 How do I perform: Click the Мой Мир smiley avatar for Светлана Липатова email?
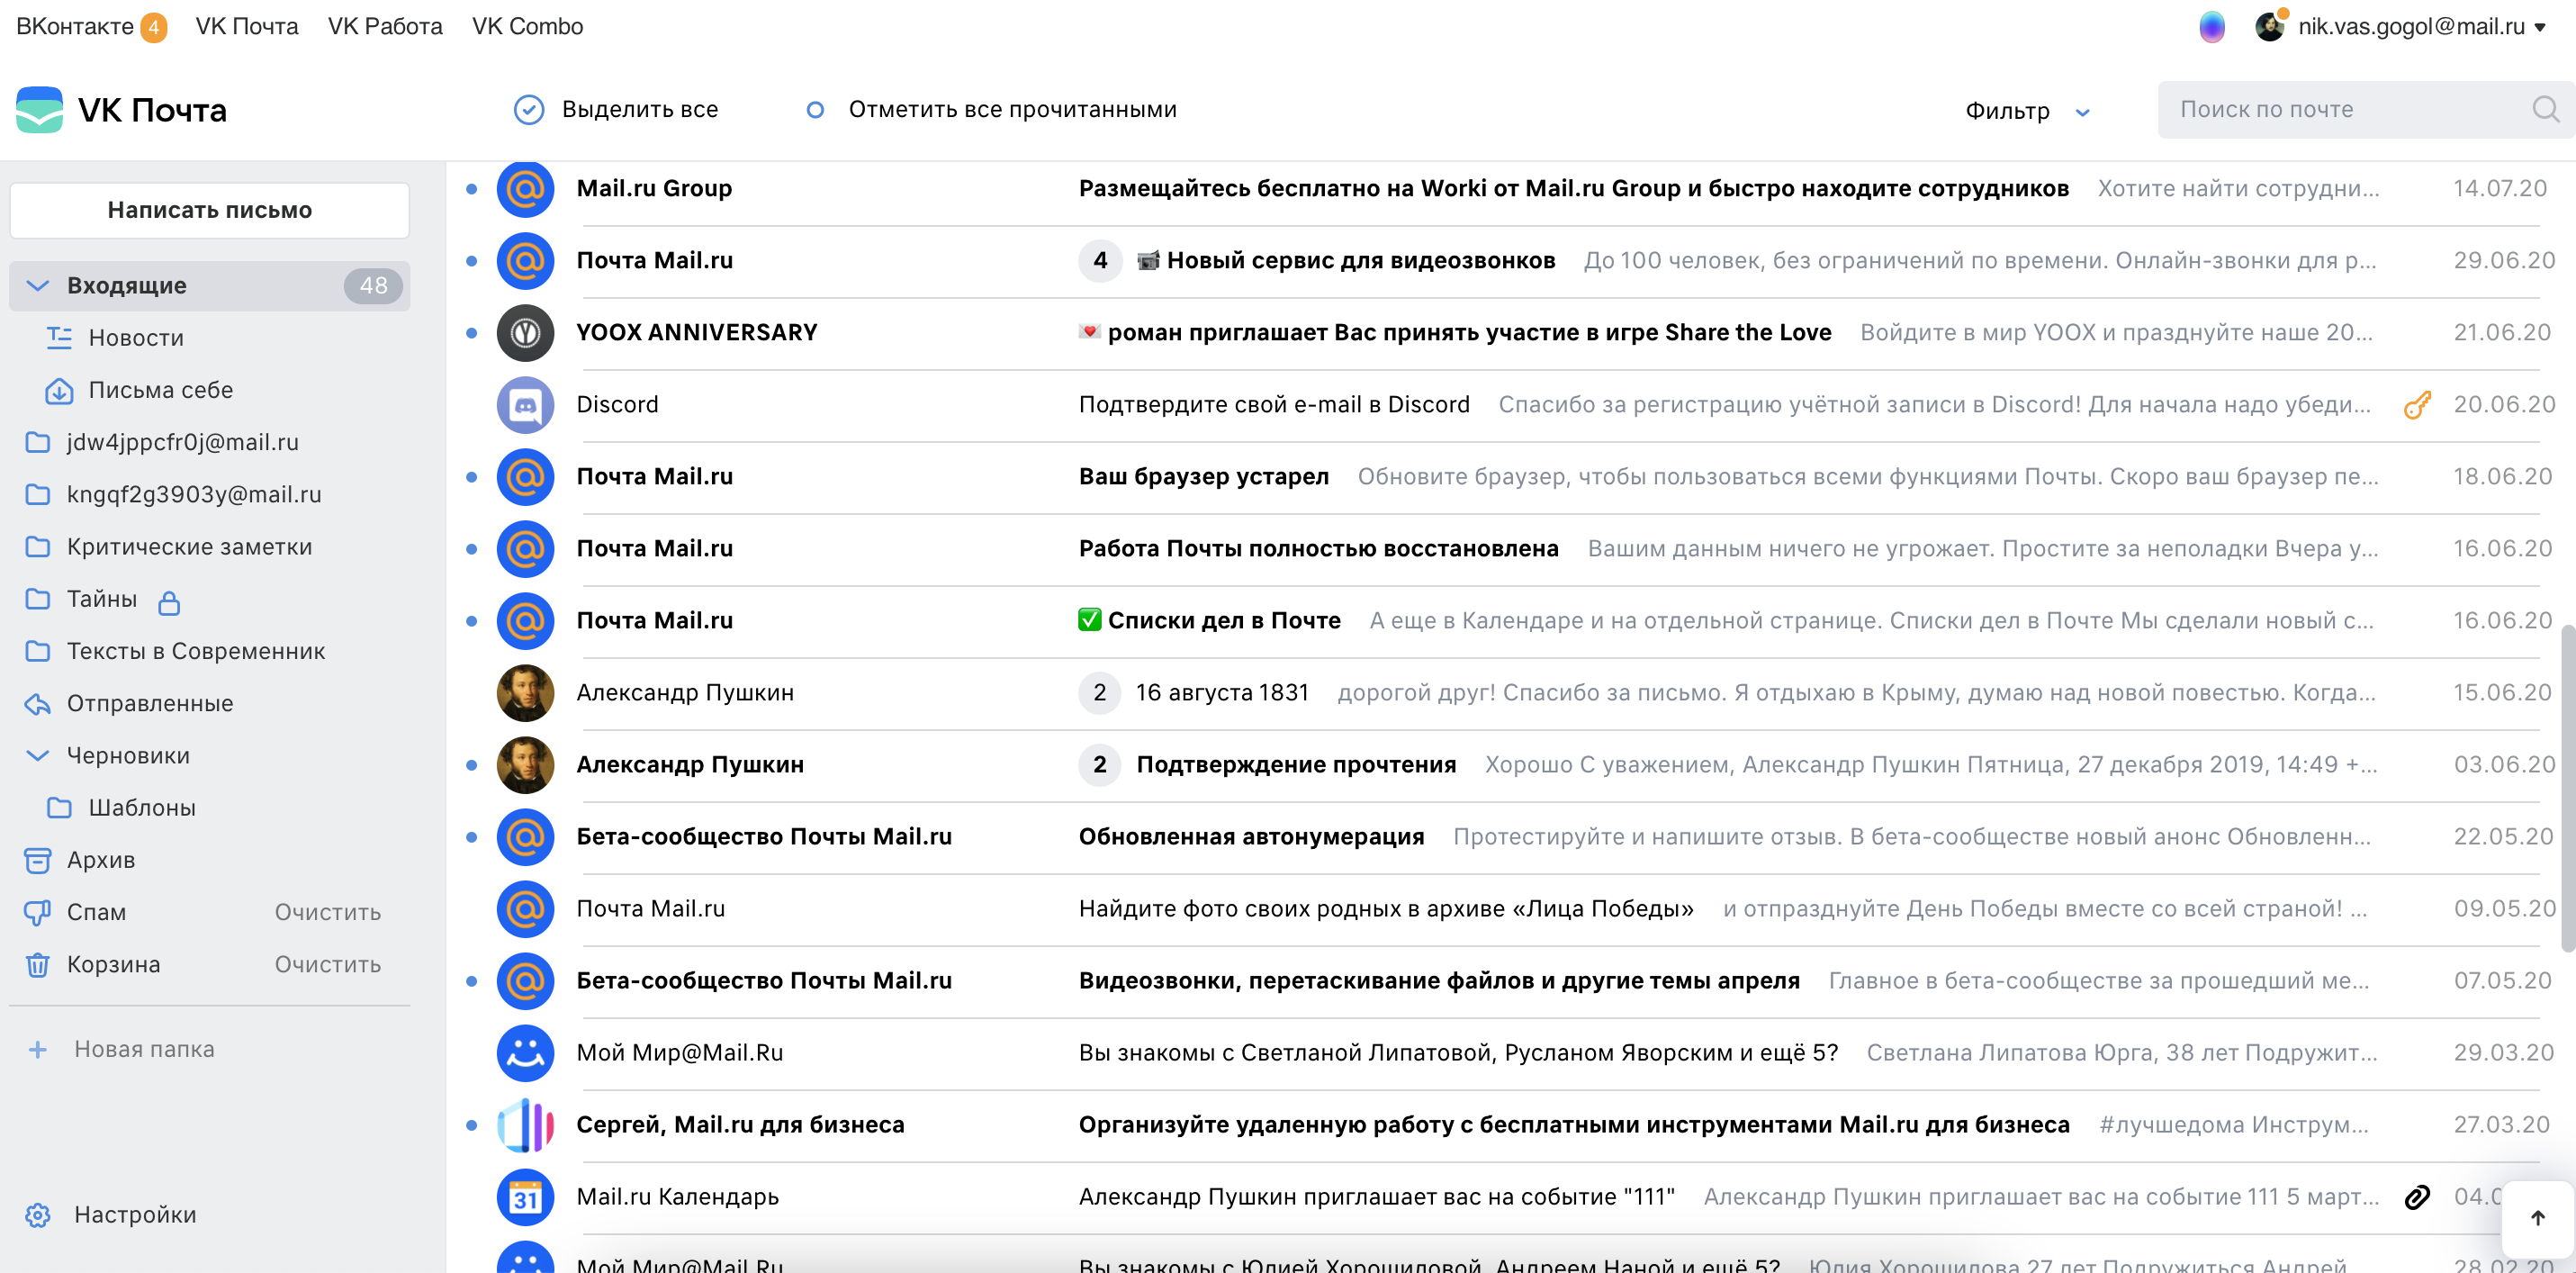pos(525,1053)
